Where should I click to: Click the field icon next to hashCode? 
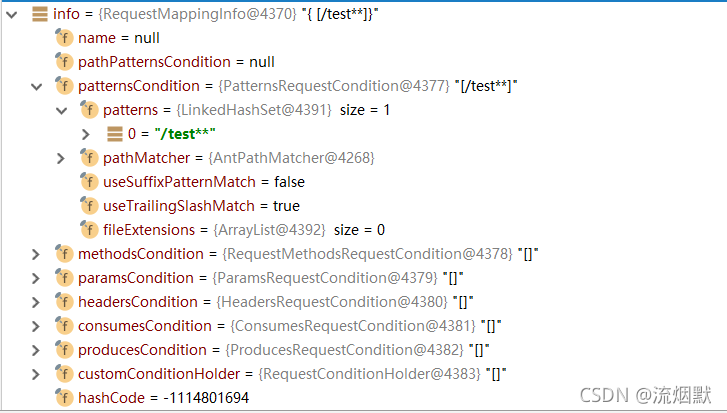(x=64, y=398)
